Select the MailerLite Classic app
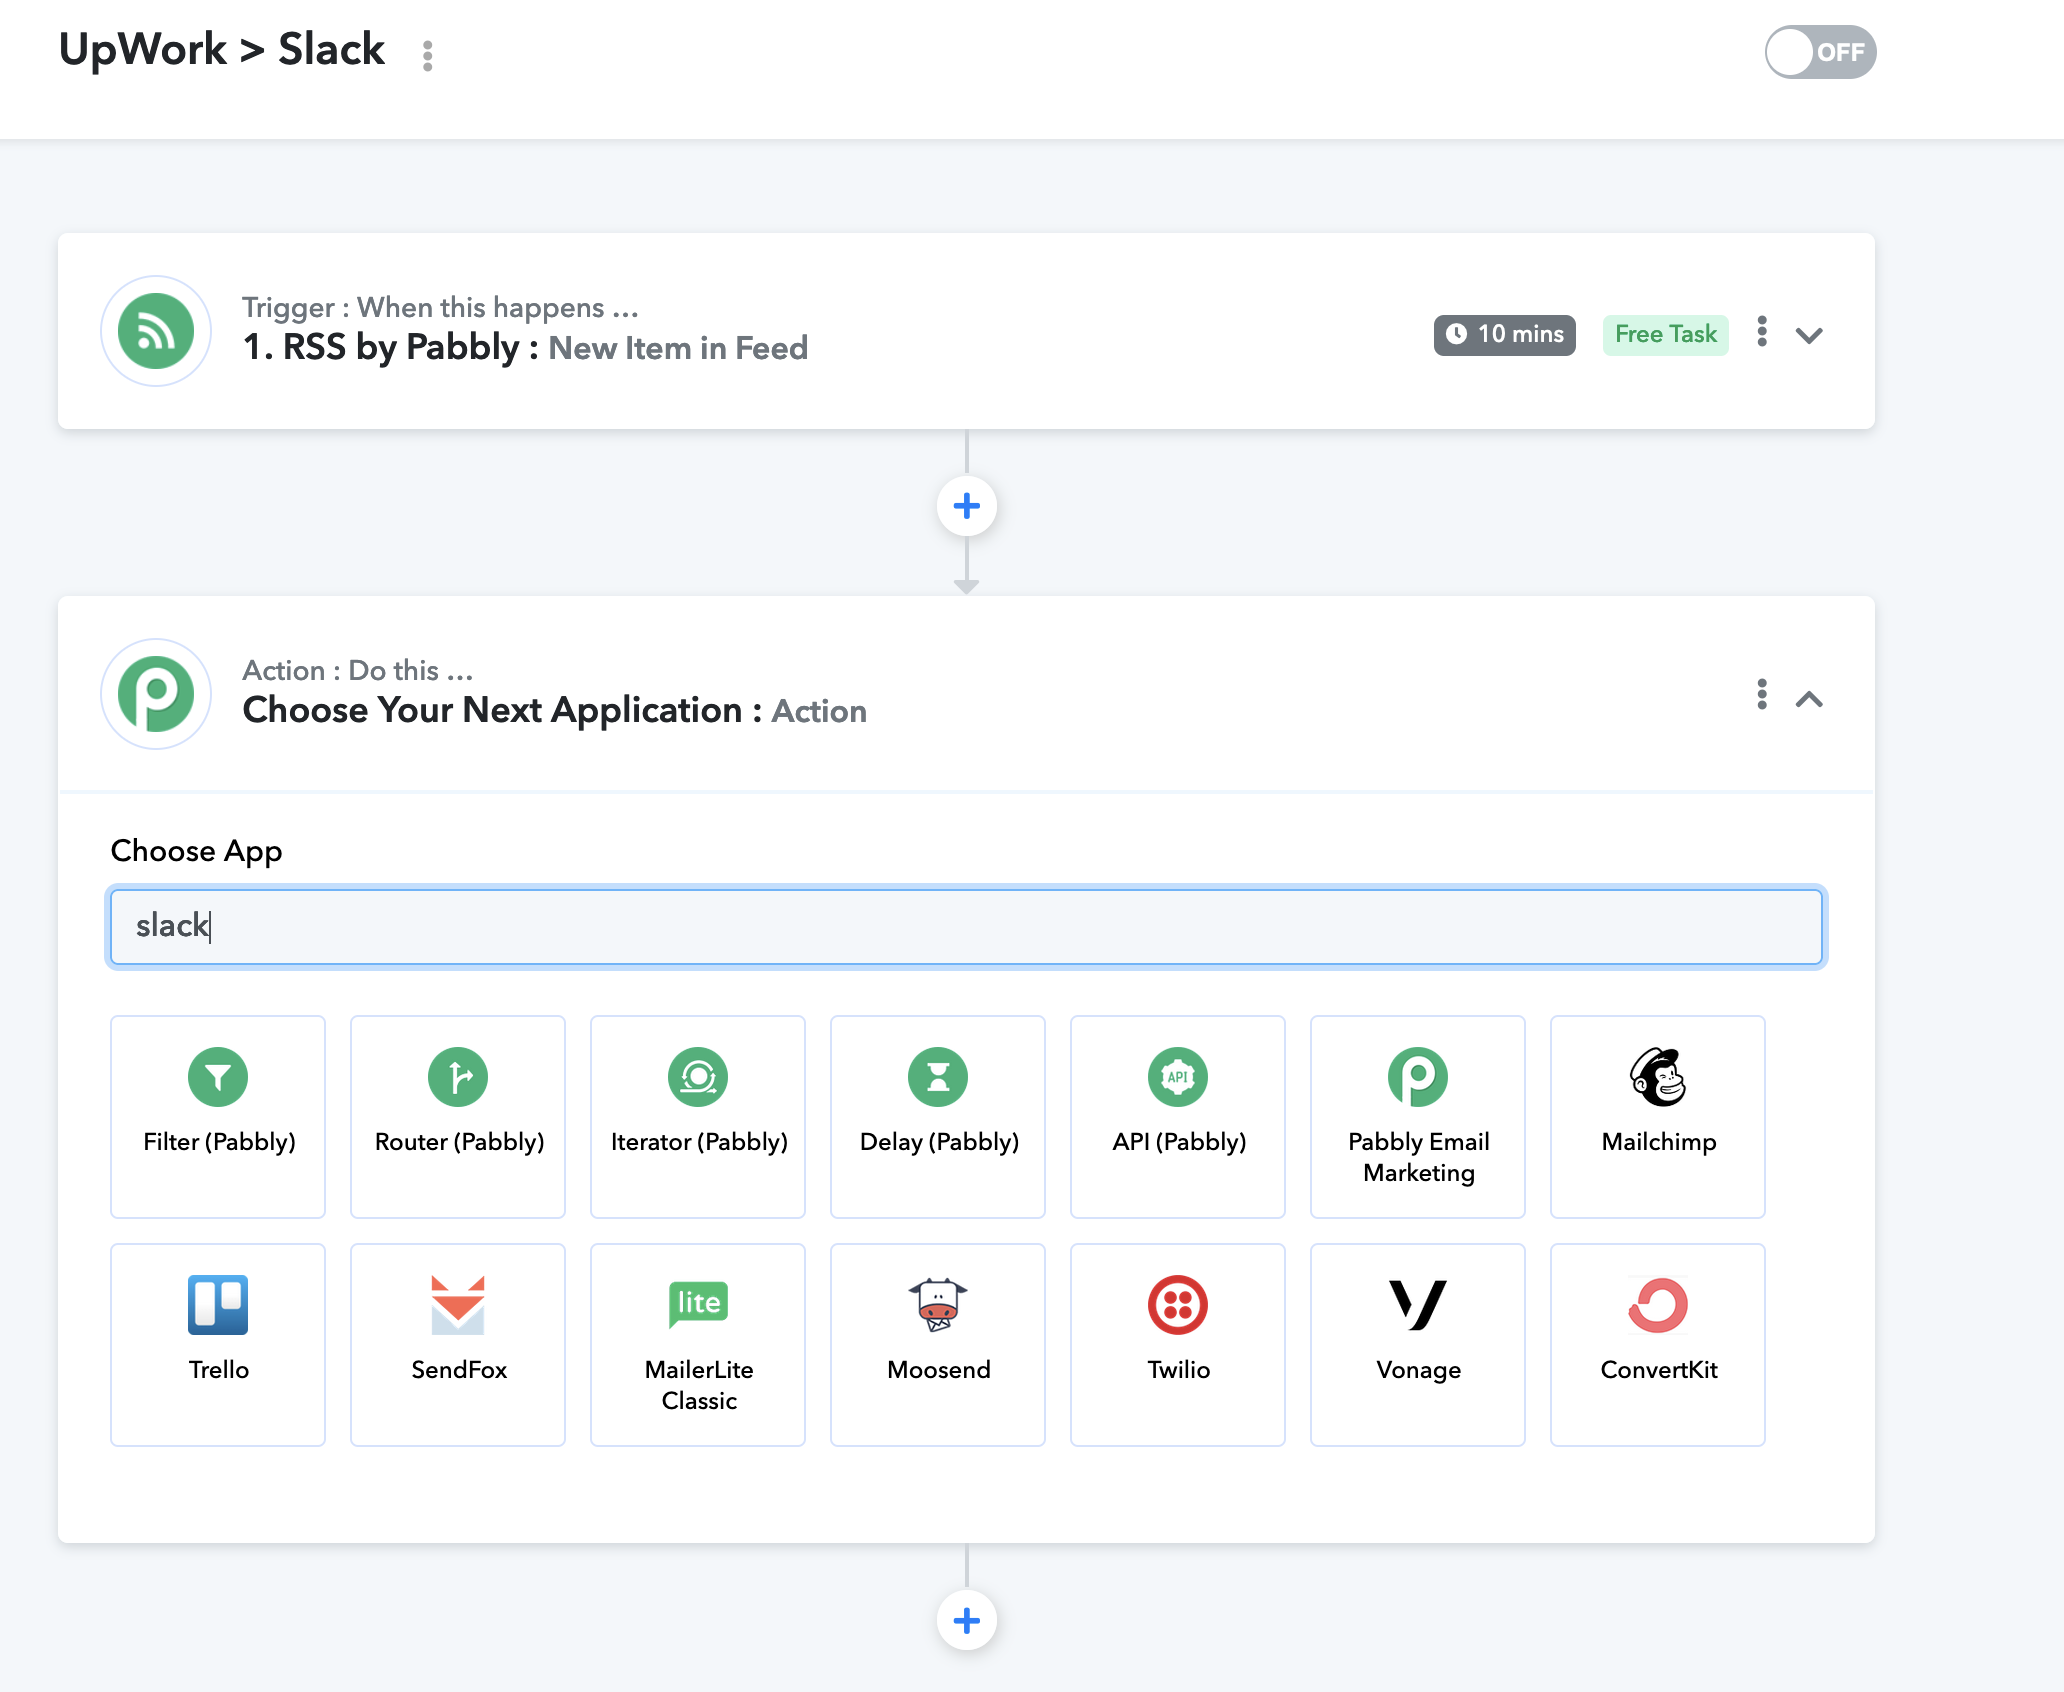The height and width of the screenshot is (1692, 2064). click(x=698, y=1345)
